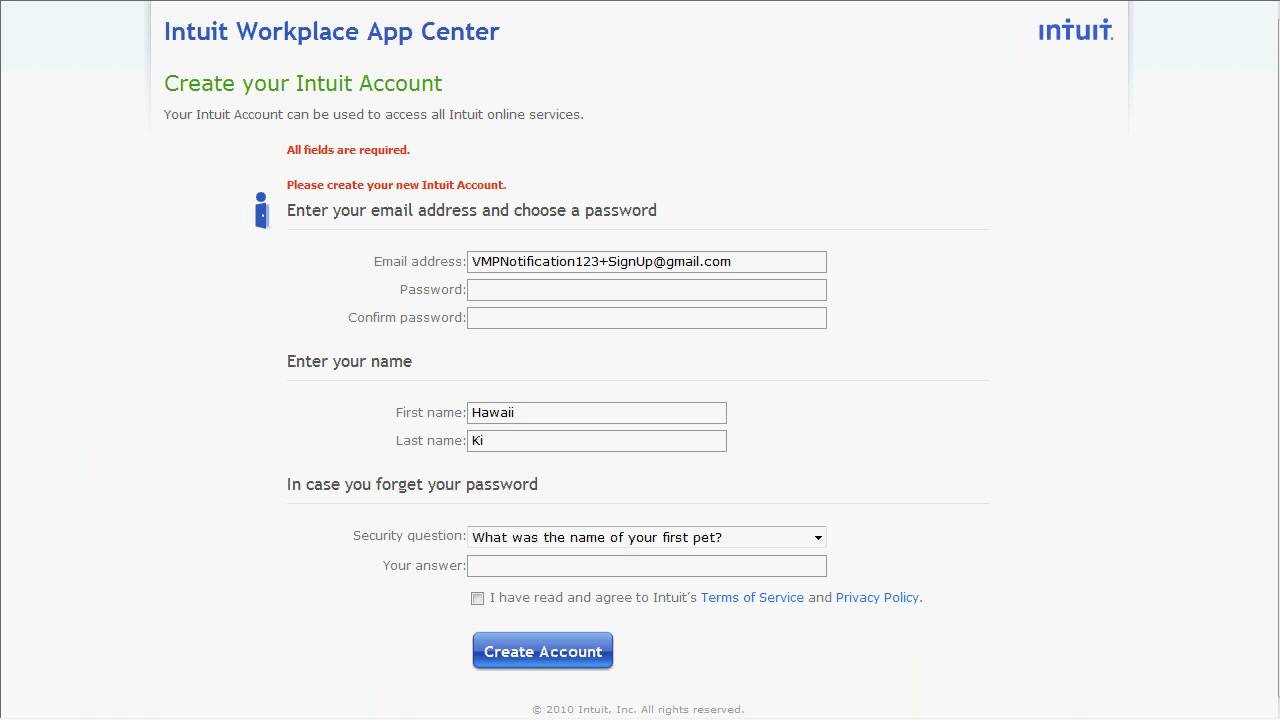Click the Intuit logo
This screenshot has height=720, width=1280.
(1076, 30)
